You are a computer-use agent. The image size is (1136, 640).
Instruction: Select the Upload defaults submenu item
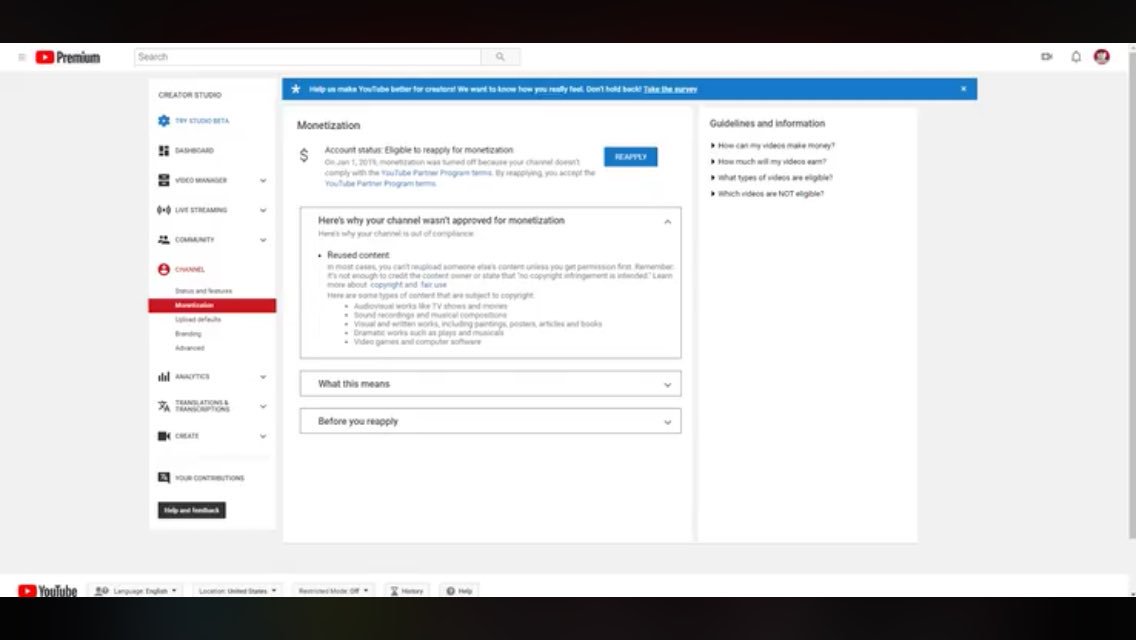(x=198, y=320)
